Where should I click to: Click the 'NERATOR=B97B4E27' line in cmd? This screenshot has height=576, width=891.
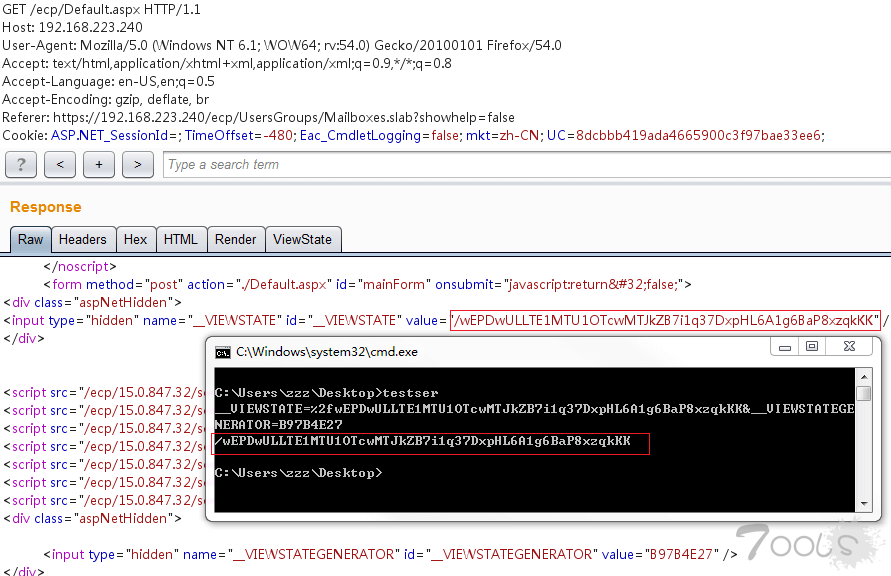coord(278,424)
